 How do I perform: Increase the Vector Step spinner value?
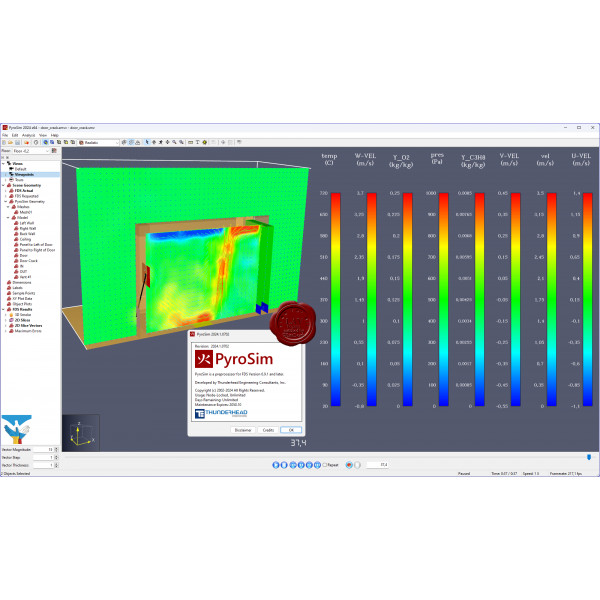(x=57, y=456)
